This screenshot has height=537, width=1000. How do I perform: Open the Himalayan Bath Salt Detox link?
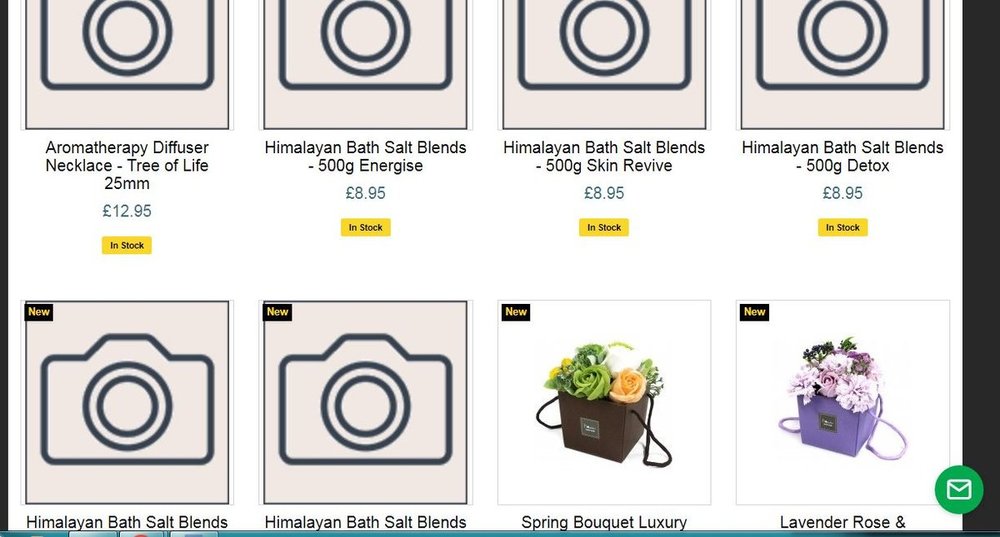842,156
